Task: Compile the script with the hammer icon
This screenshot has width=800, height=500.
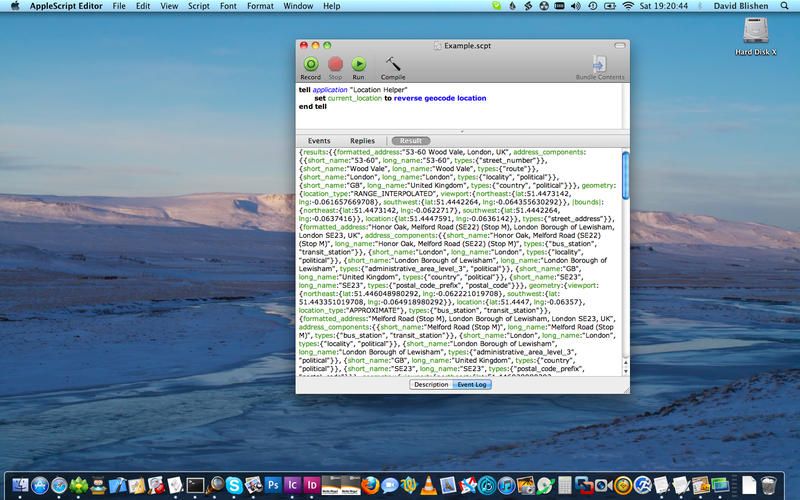Action: [x=393, y=65]
